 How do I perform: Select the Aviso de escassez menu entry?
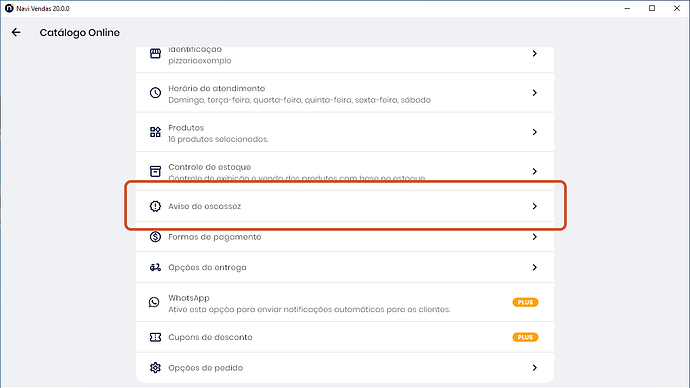pyautogui.click(x=345, y=206)
